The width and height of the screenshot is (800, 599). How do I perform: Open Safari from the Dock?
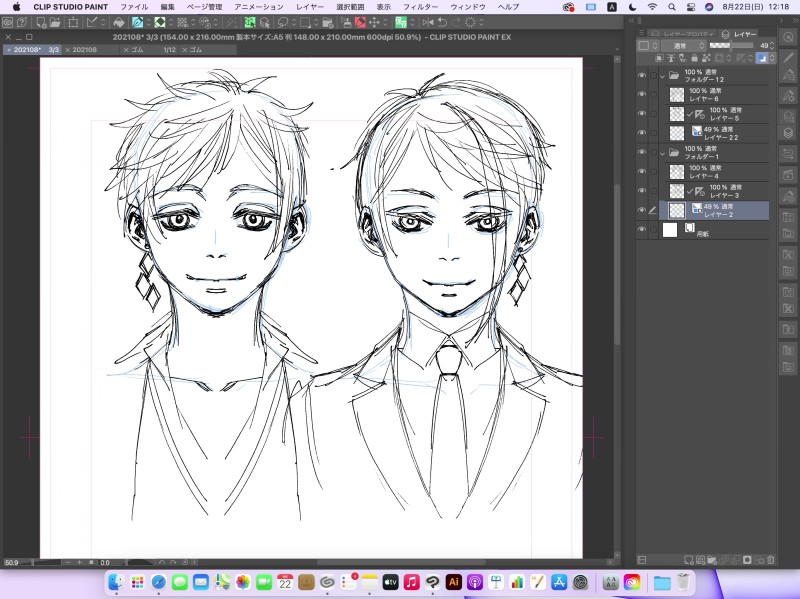click(x=159, y=582)
